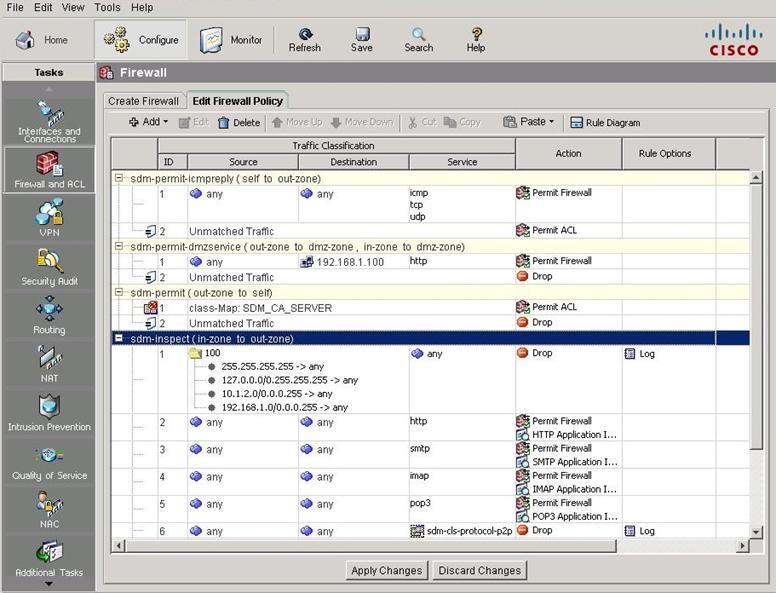Select Firewall and ACL task
Screen dimensions: 776x593
tap(49, 170)
